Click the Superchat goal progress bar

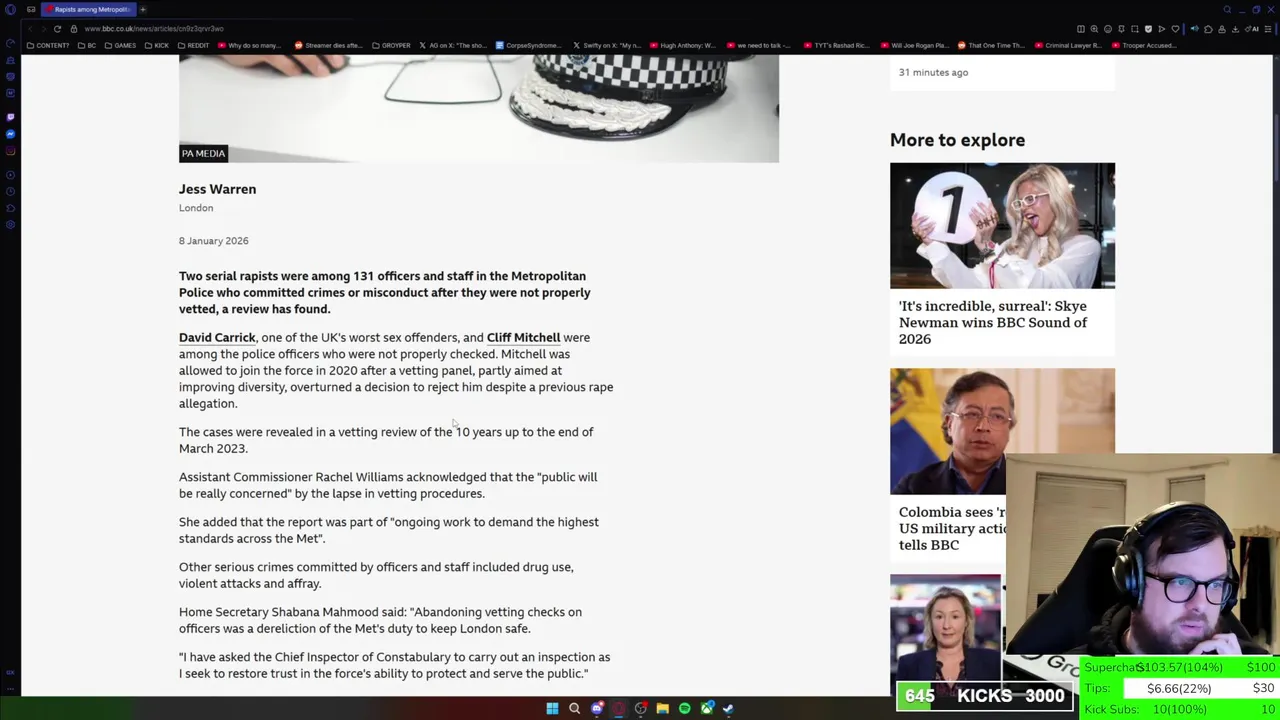(x=1180, y=667)
